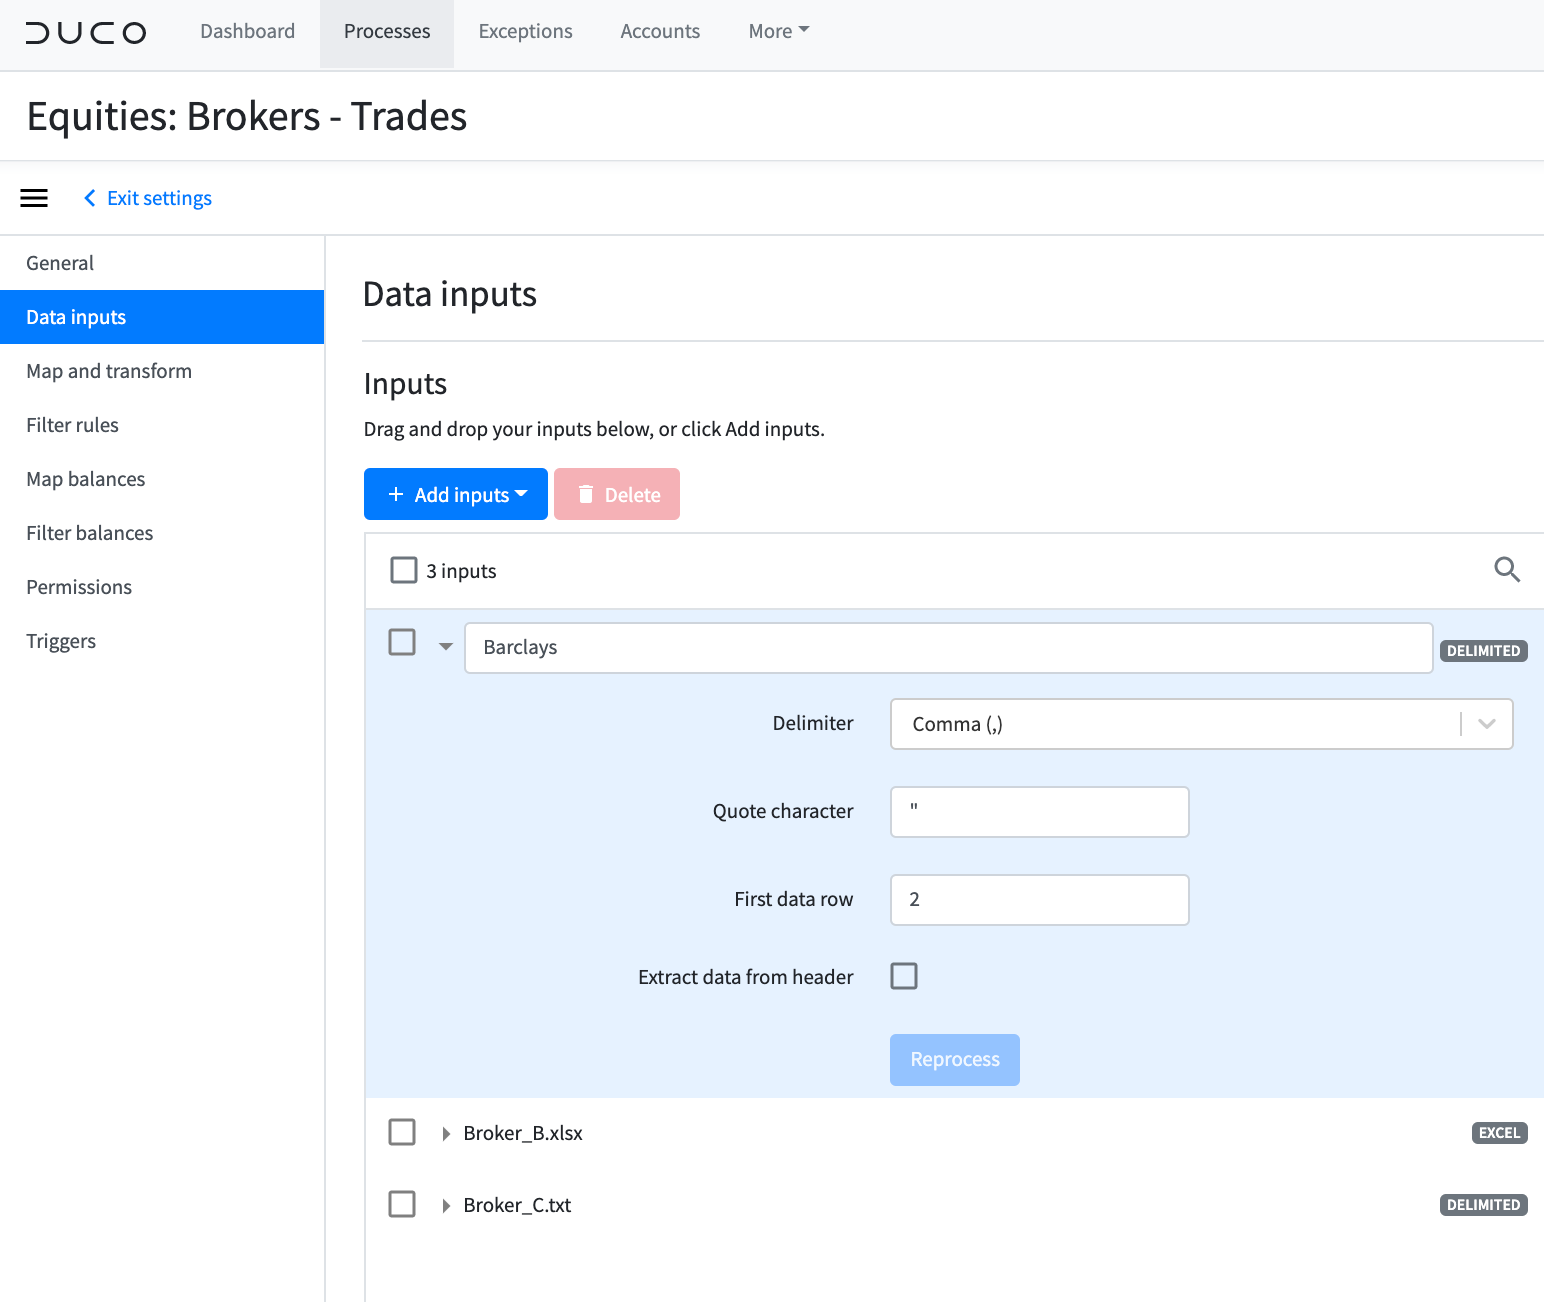The height and width of the screenshot is (1302, 1544).
Task: Select General in the settings sidebar
Action: (x=162, y=263)
